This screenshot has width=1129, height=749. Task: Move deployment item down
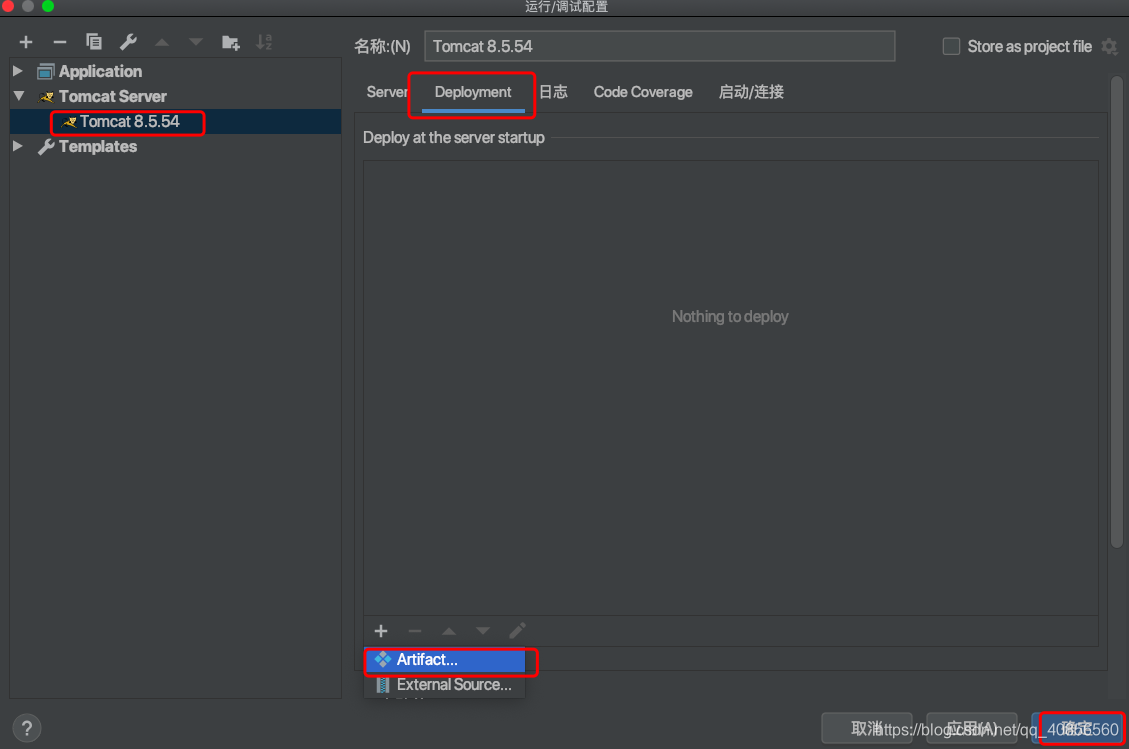(x=482, y=632)
